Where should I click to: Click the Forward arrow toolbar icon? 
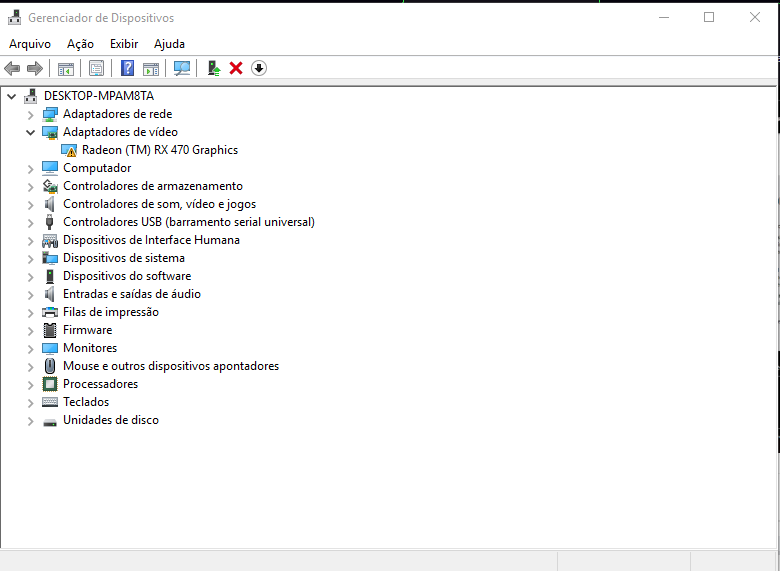tap(35, 68)
